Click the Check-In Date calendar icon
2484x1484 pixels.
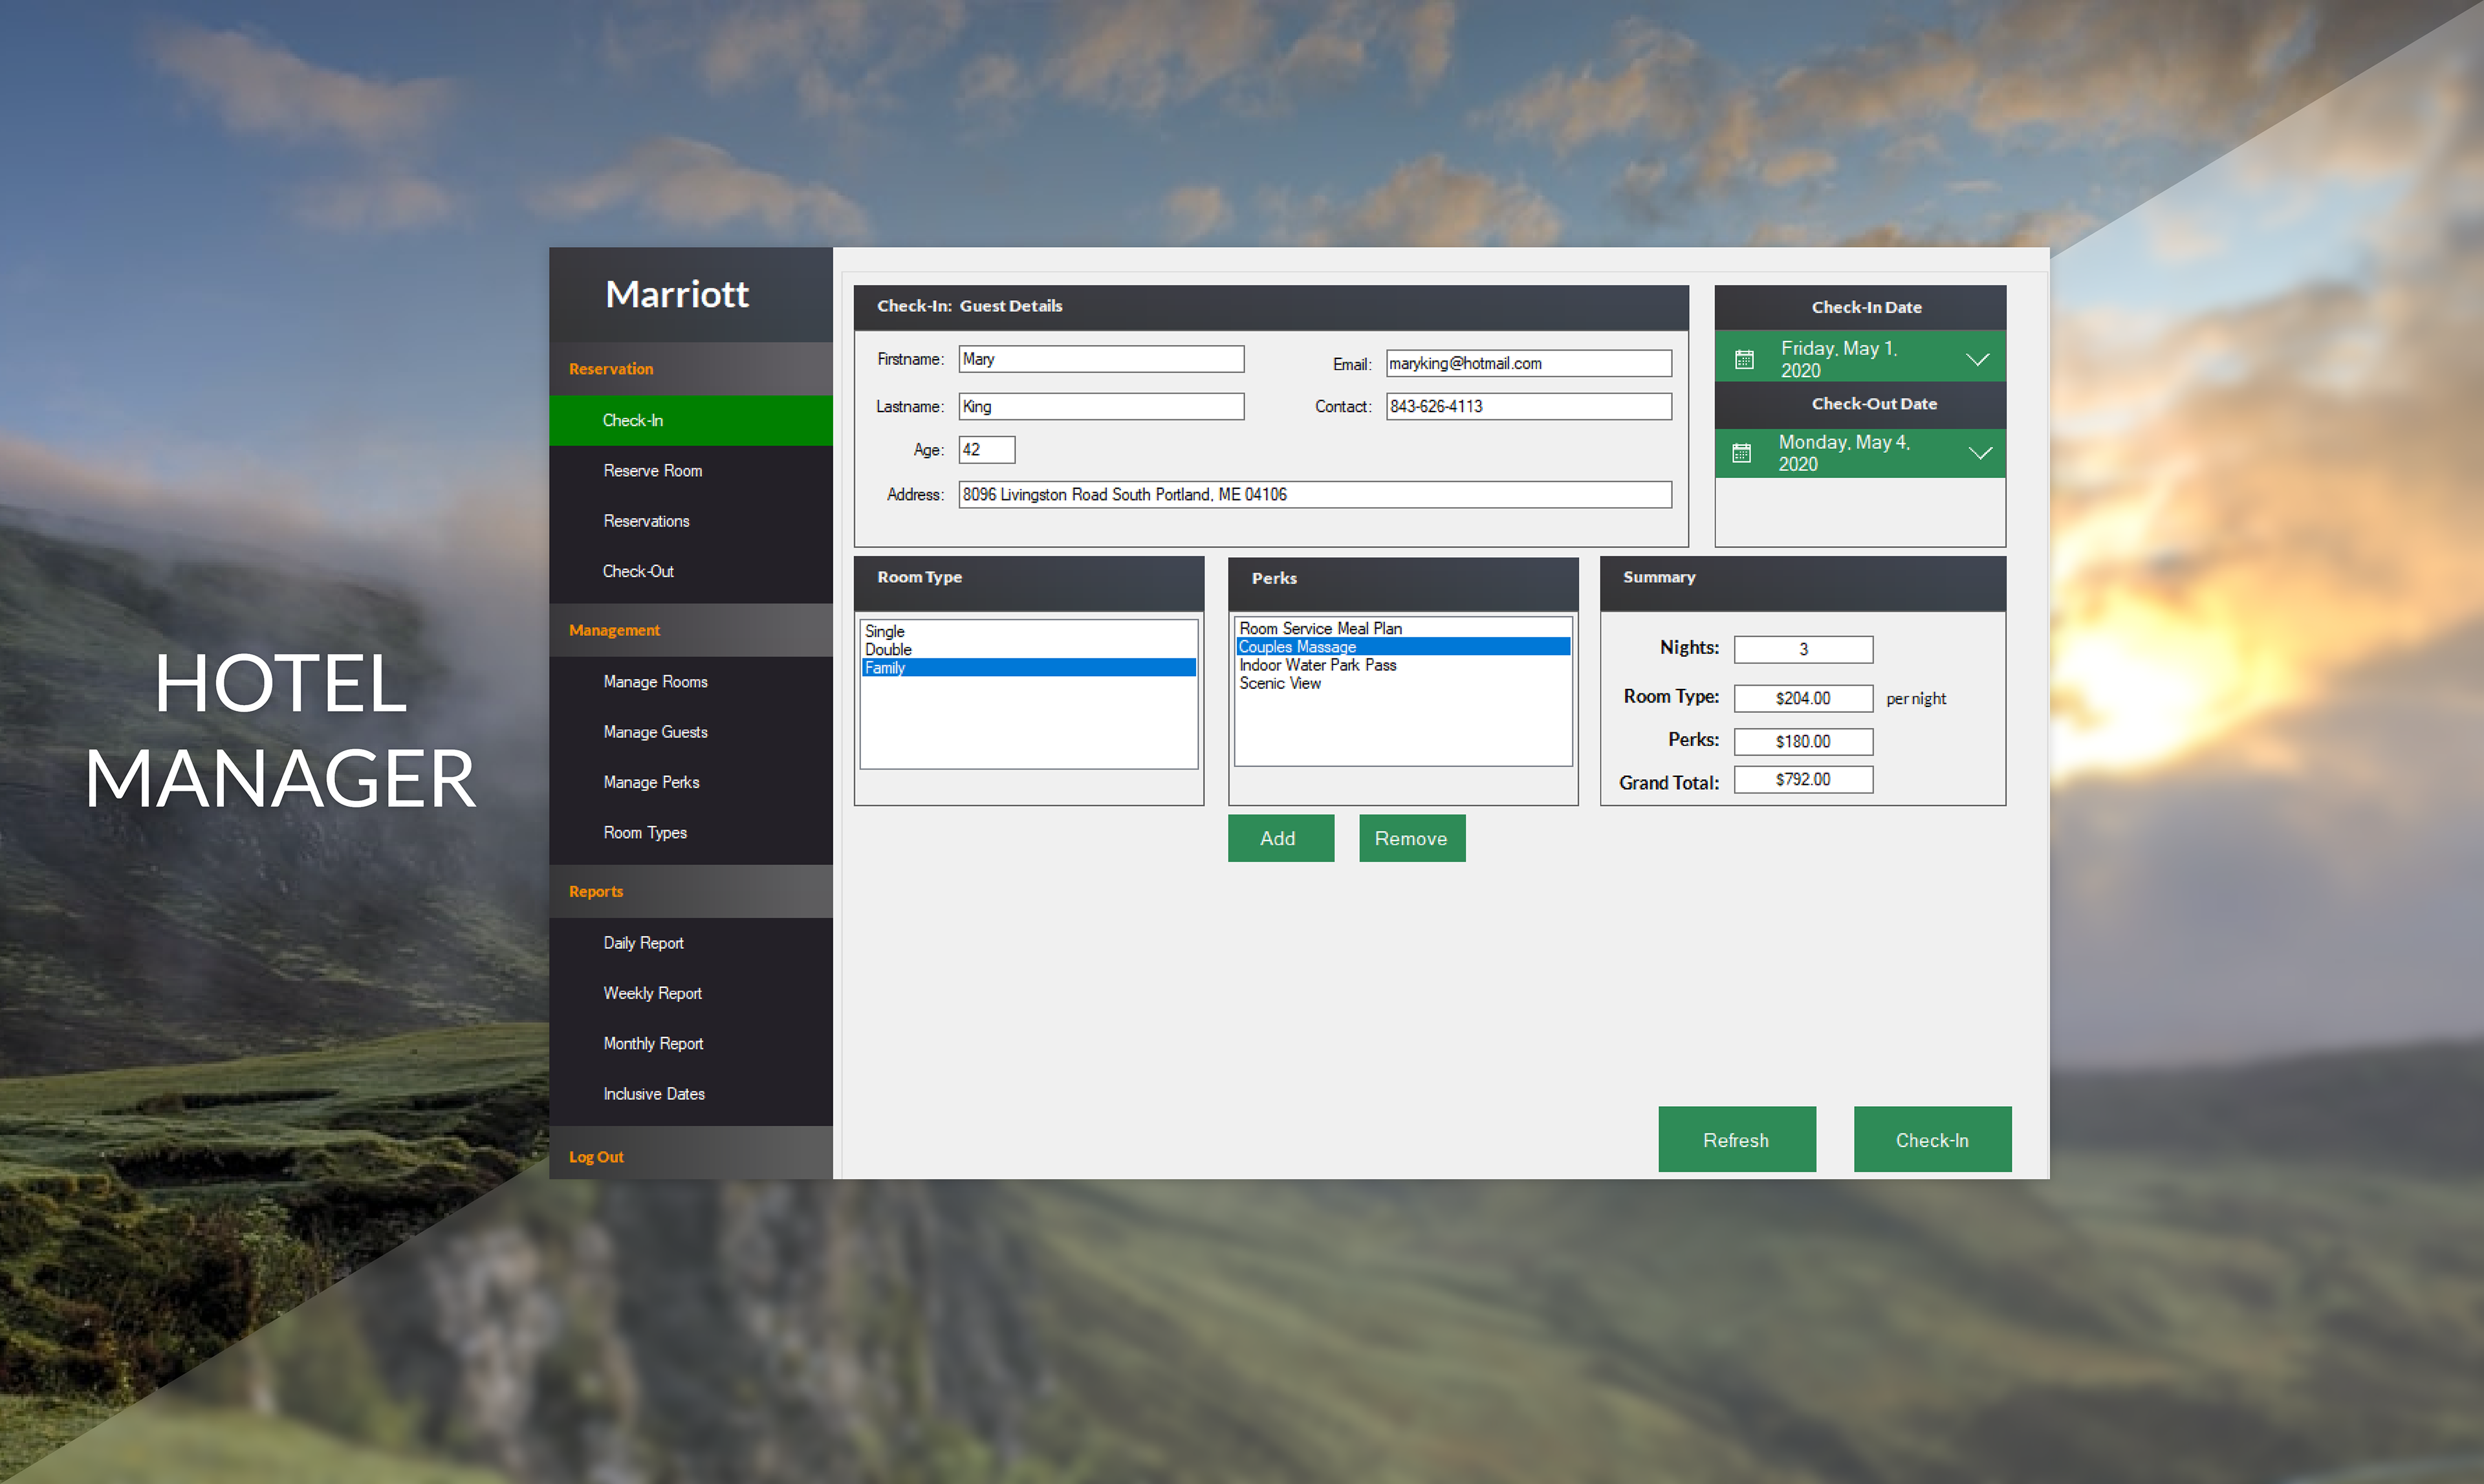click(x=1744, y=359)
